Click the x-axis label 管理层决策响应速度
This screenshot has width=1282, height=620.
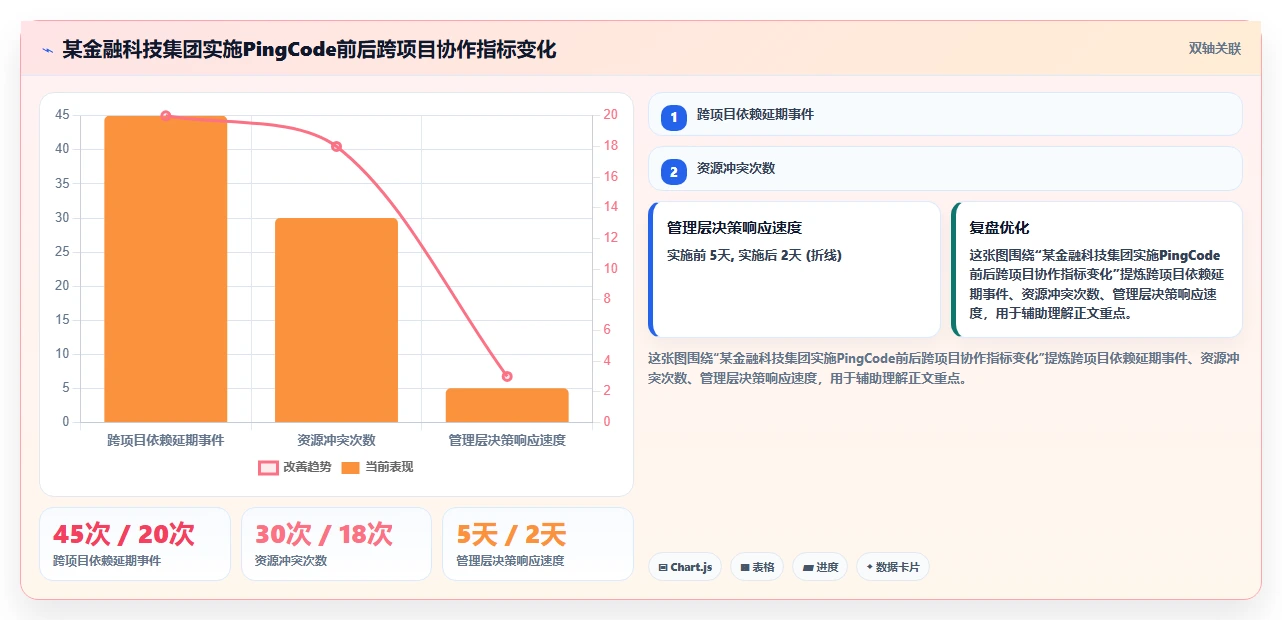pyautogui.click(x=507, y=440)
